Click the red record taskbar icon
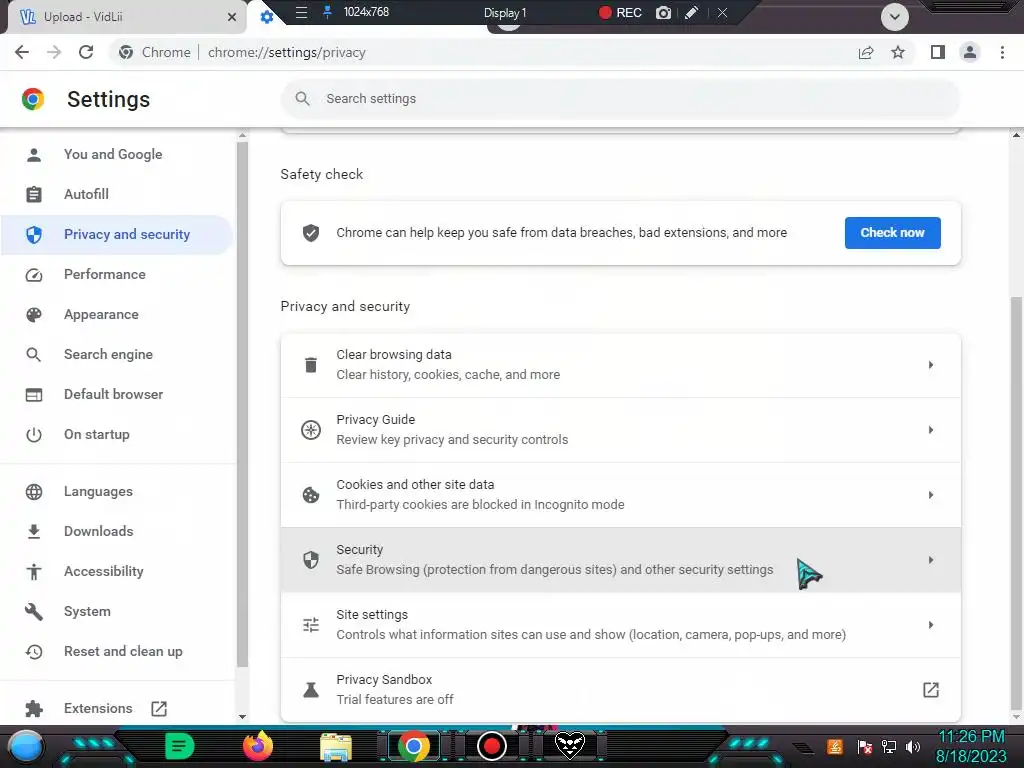1024x768 pixels. [x=492, y=746]
